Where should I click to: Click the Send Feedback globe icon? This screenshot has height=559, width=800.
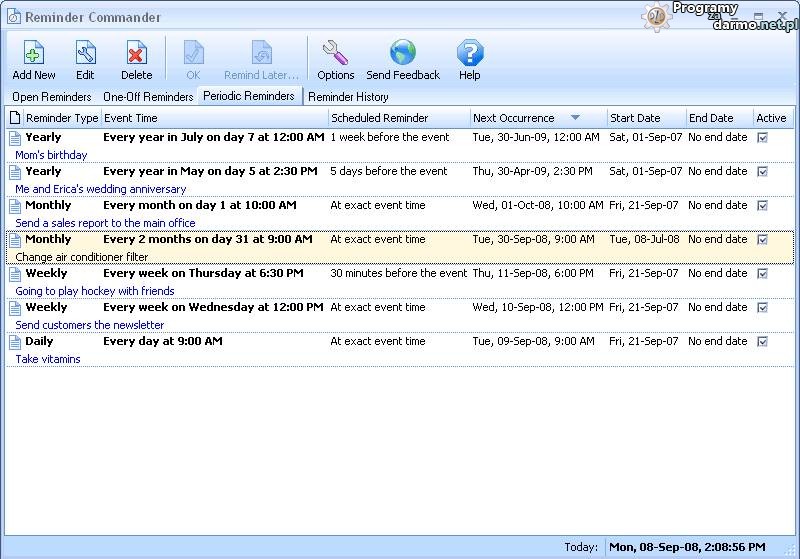point(403,54)
